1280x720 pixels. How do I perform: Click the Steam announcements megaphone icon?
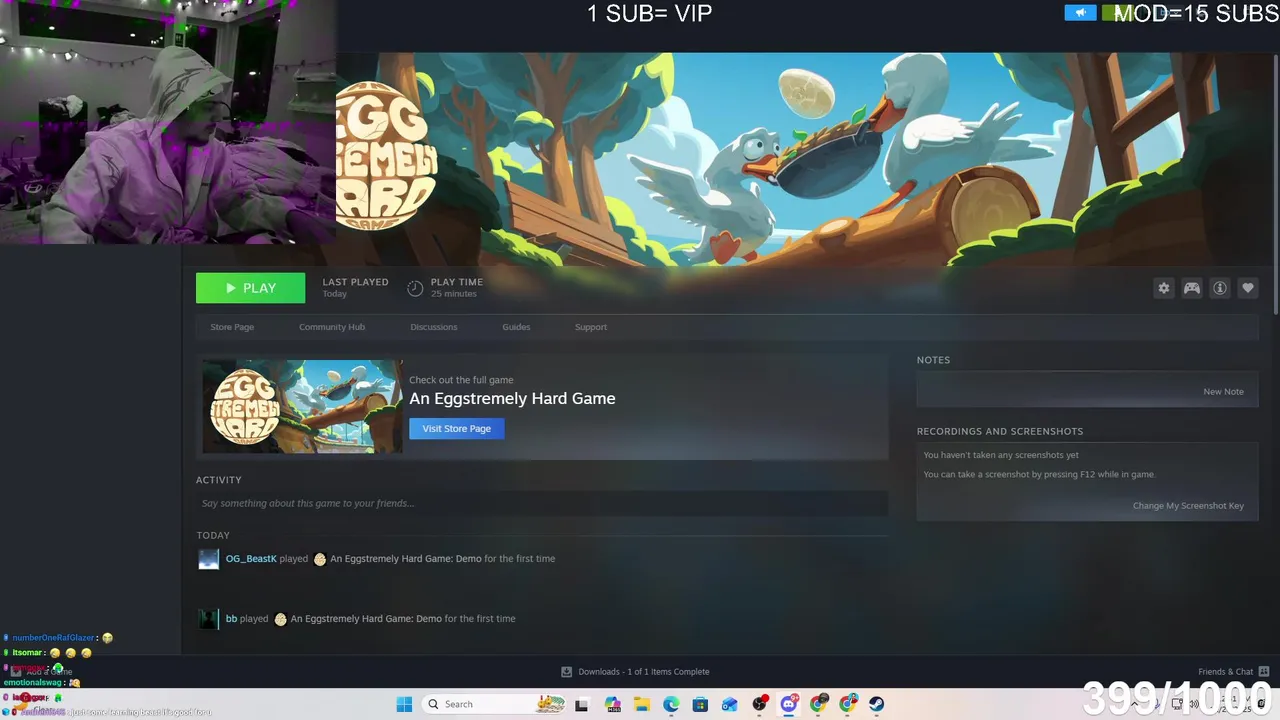tap(1080, 13)
